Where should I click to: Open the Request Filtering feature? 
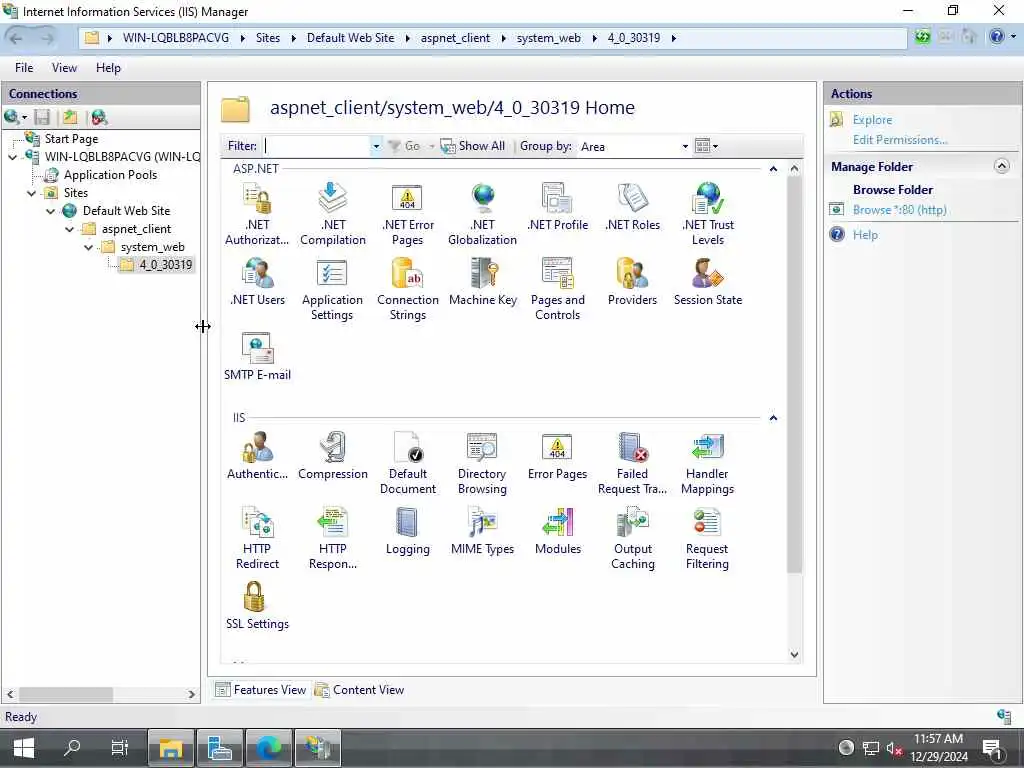(x=707, y=539)
